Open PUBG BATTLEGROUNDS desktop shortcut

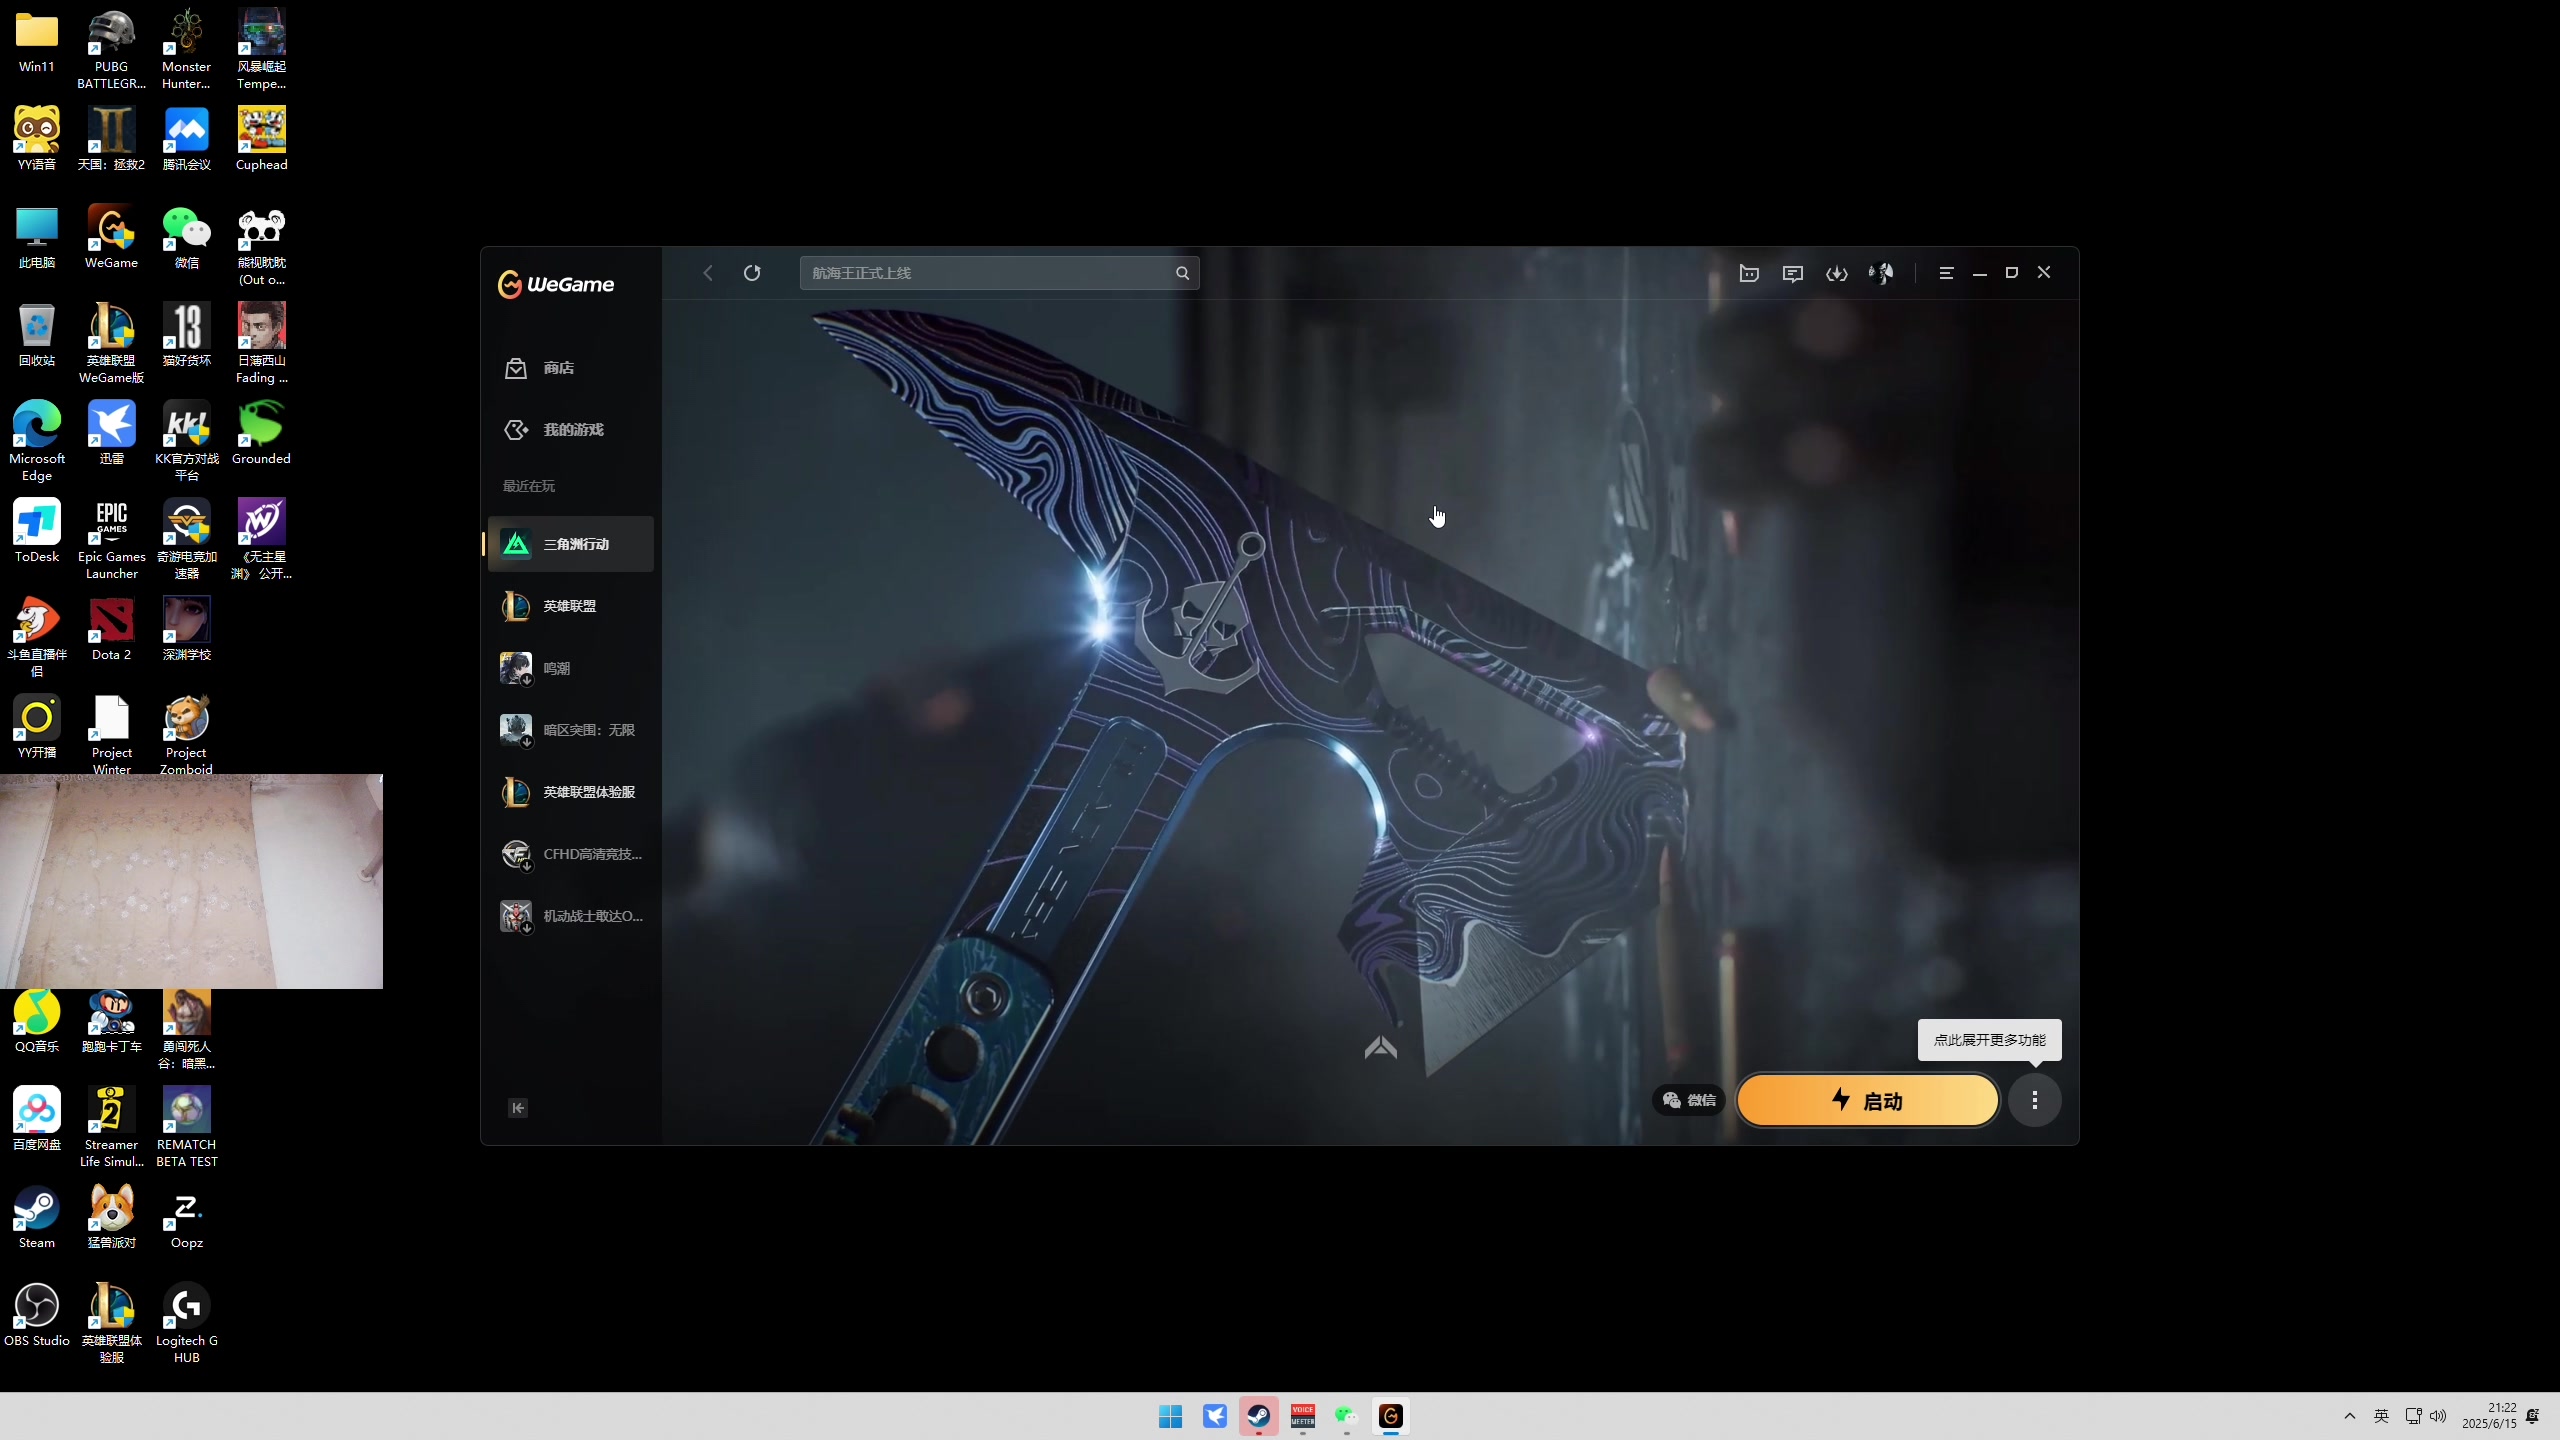(111, 48)
